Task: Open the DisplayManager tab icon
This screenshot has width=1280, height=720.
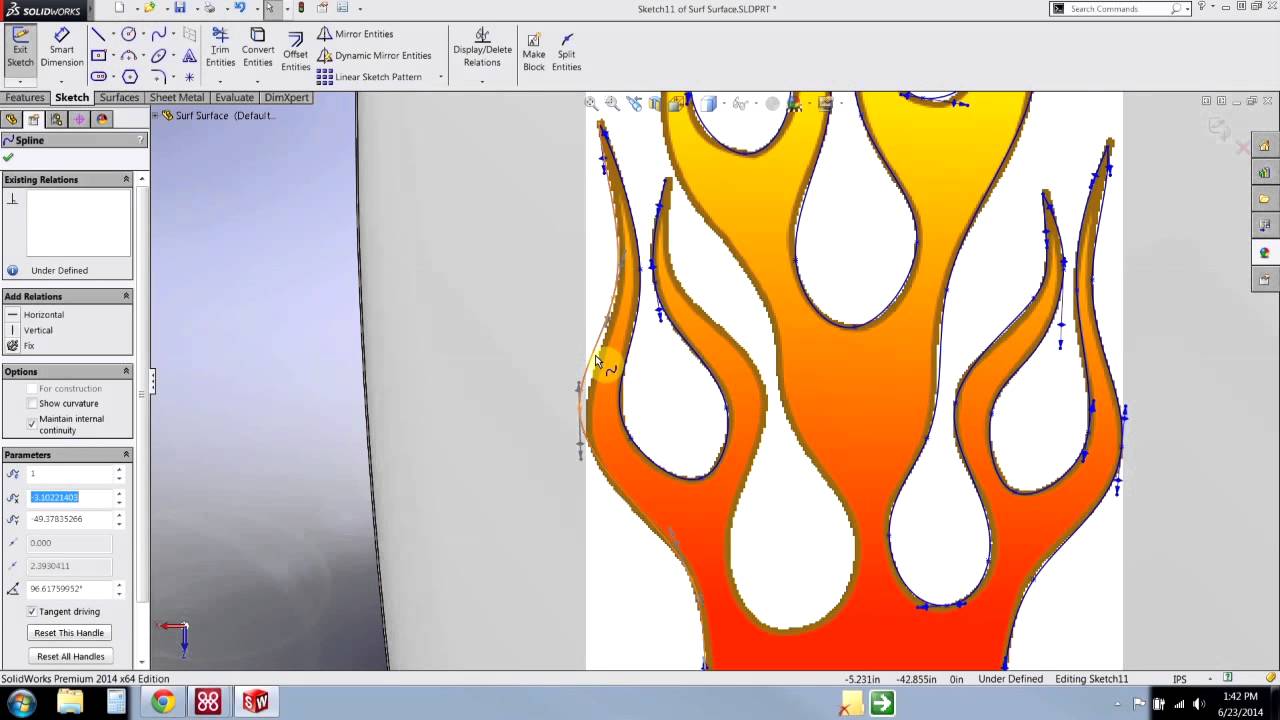Action: point(101,119)
